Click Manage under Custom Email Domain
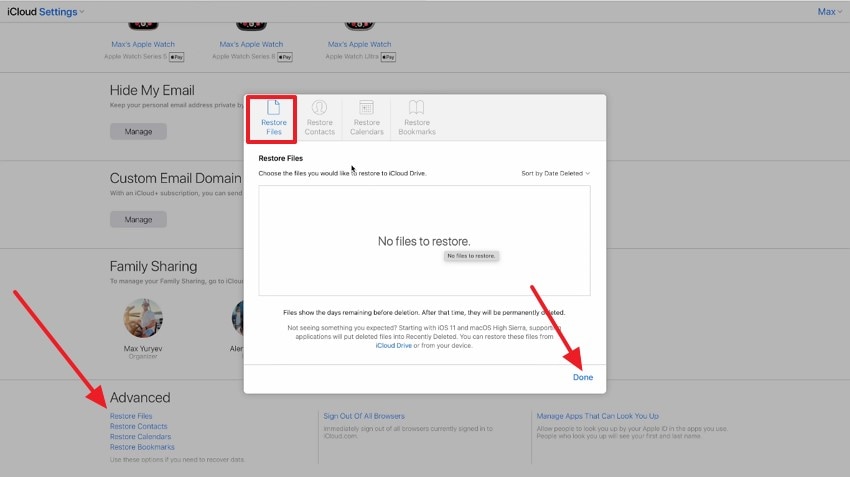850x477 pixels. [138, 220]
